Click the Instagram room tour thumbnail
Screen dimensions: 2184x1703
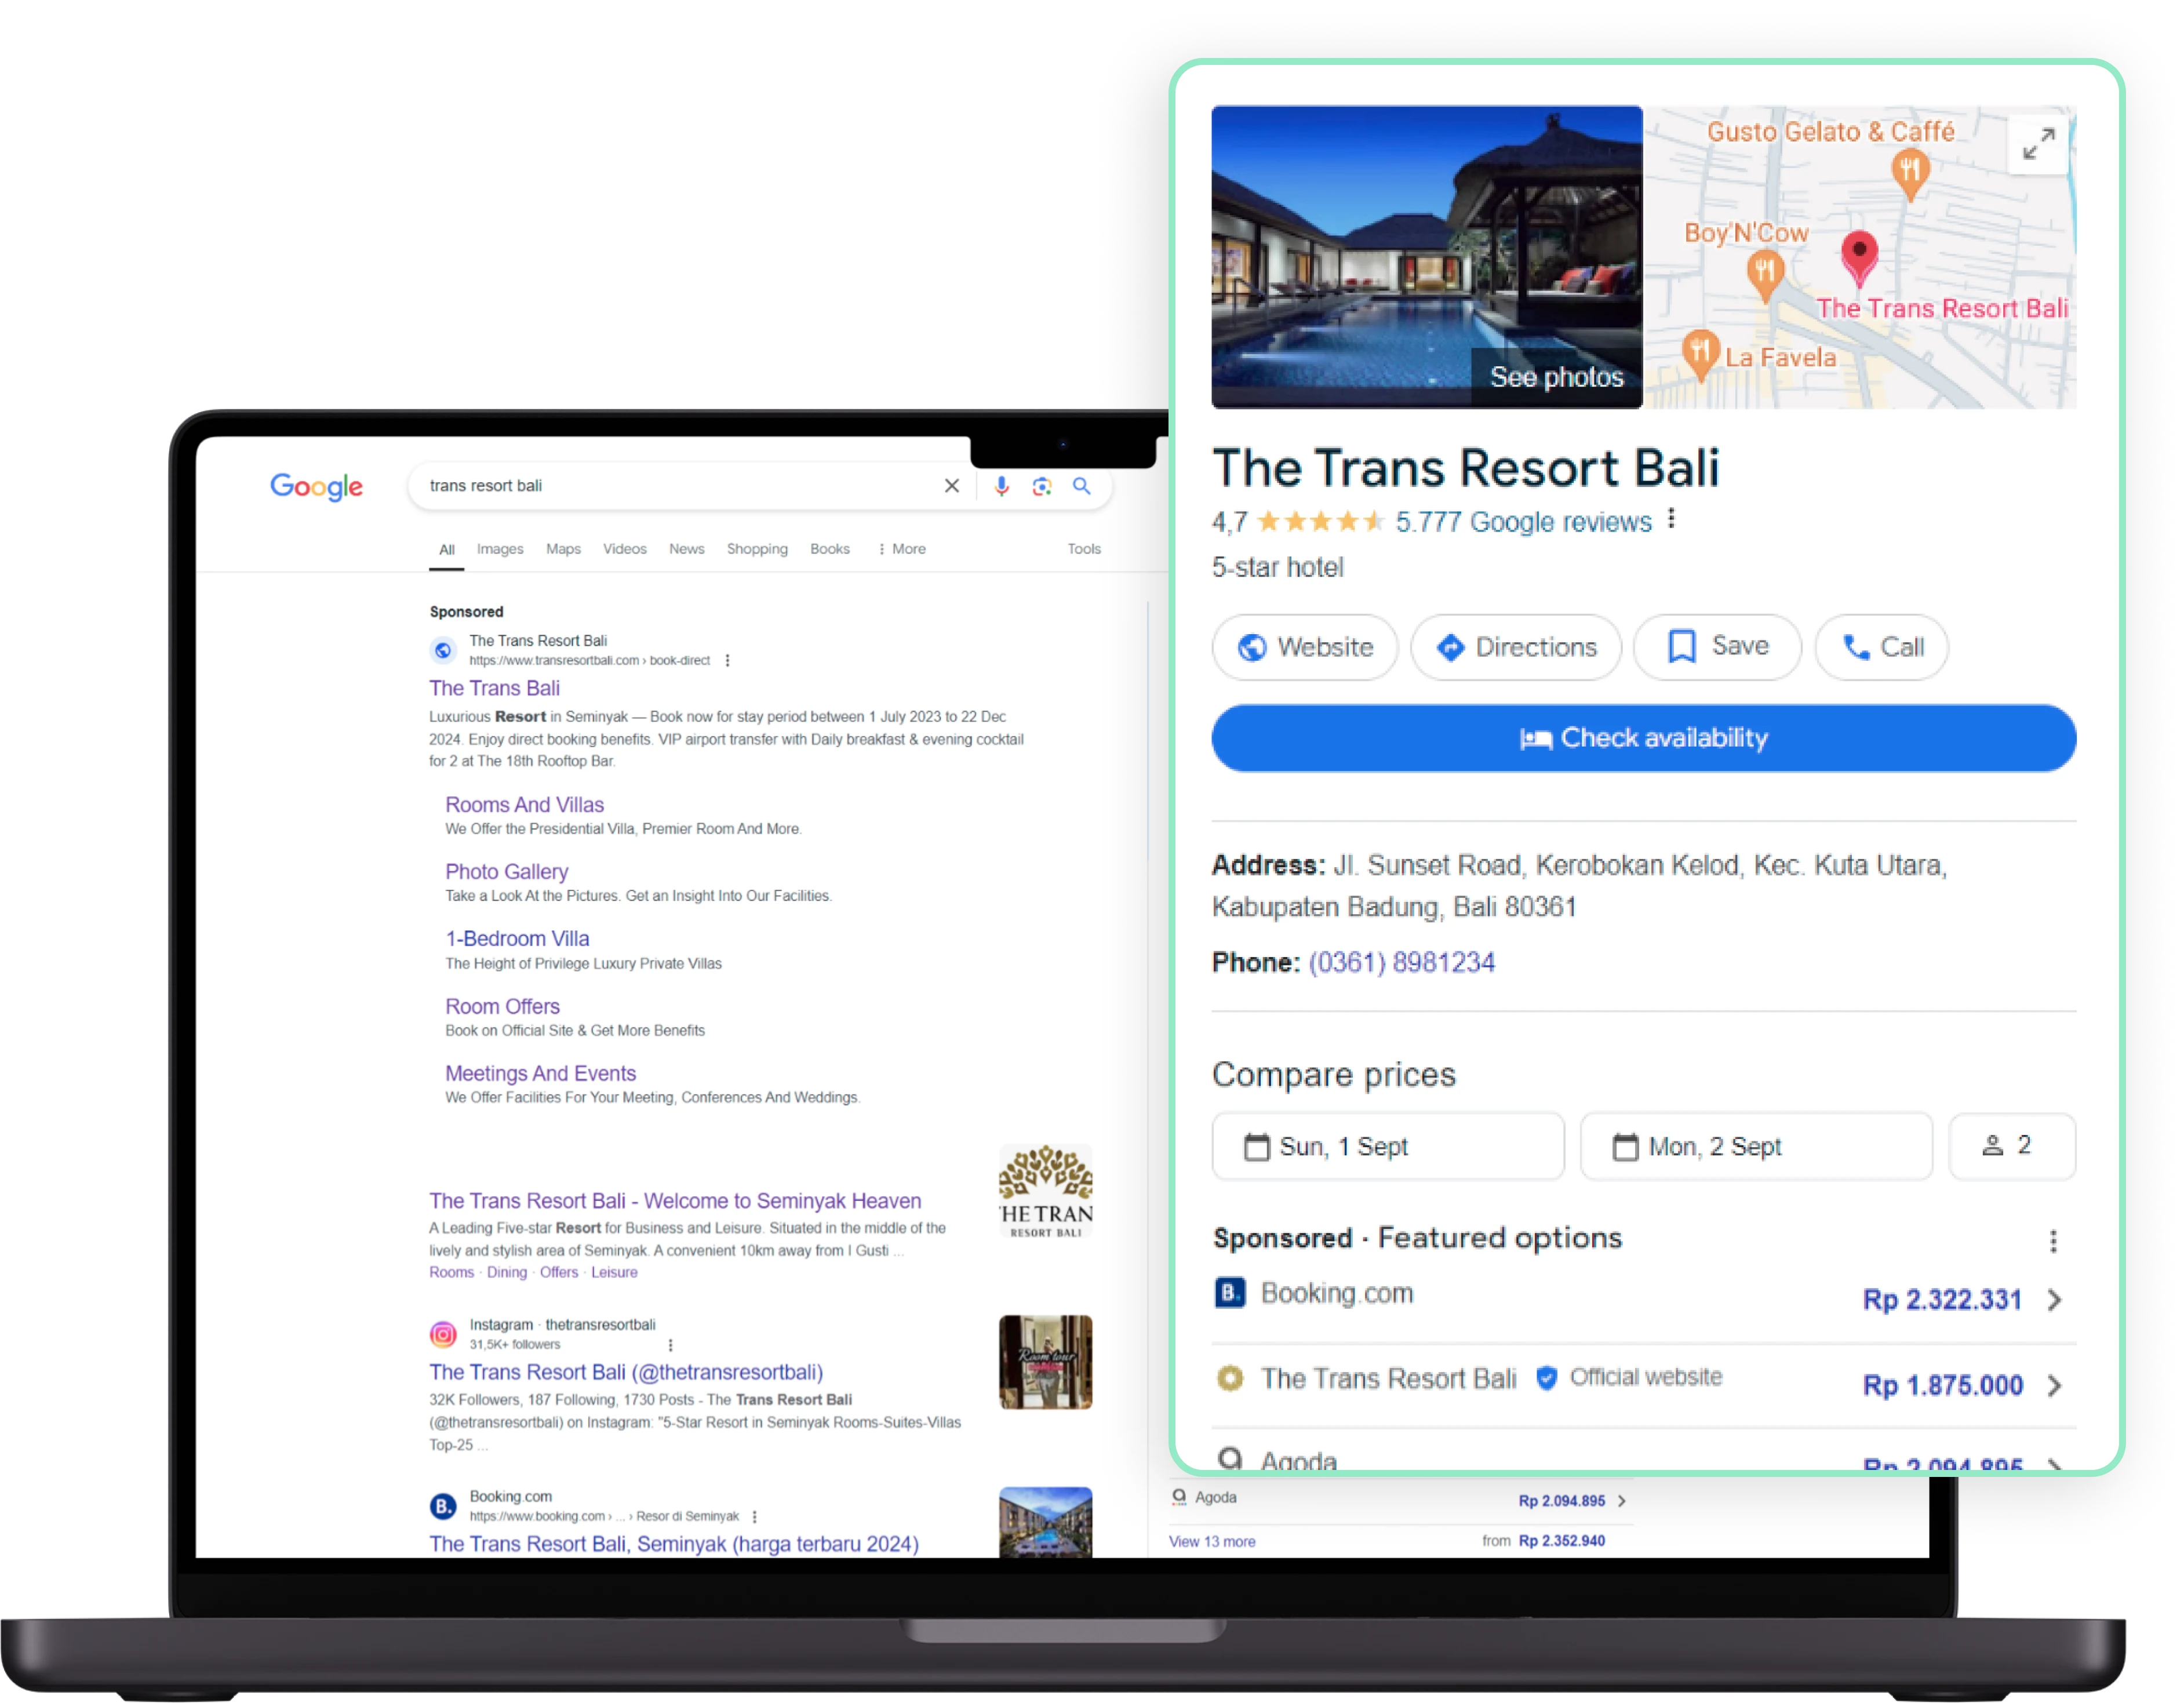(1045, 1362)
